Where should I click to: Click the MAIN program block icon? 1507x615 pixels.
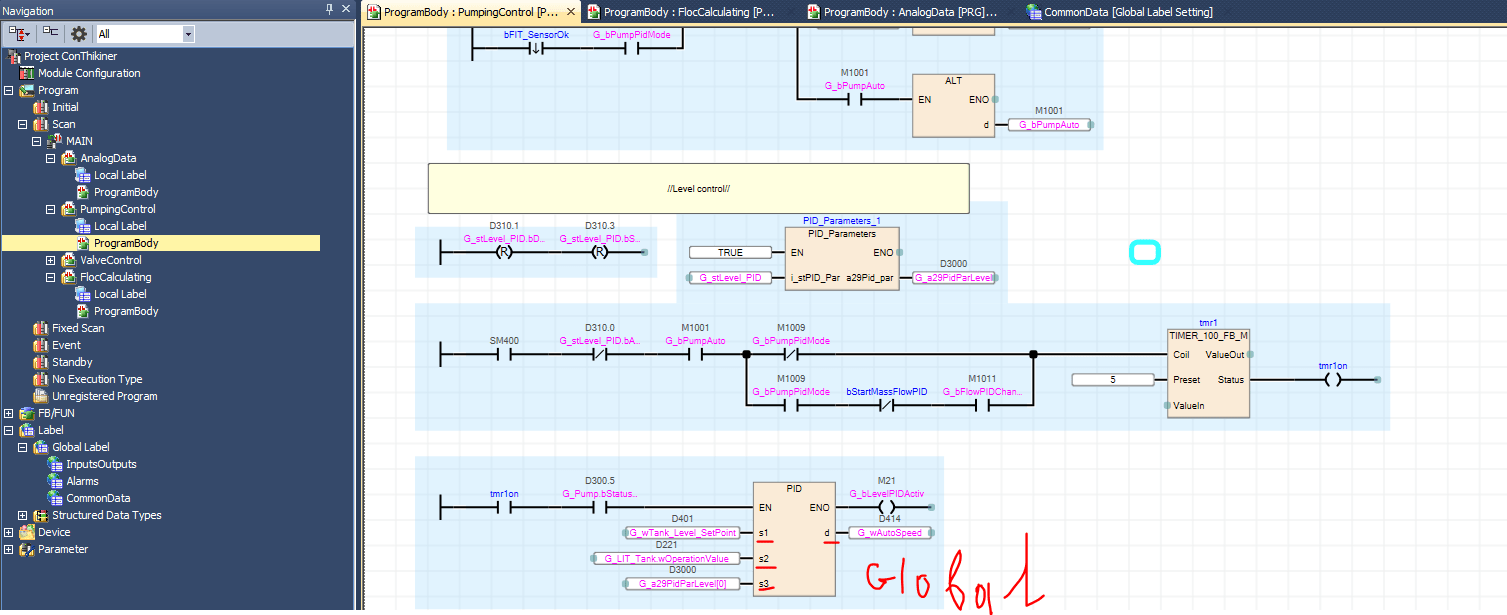coord(54,141)
